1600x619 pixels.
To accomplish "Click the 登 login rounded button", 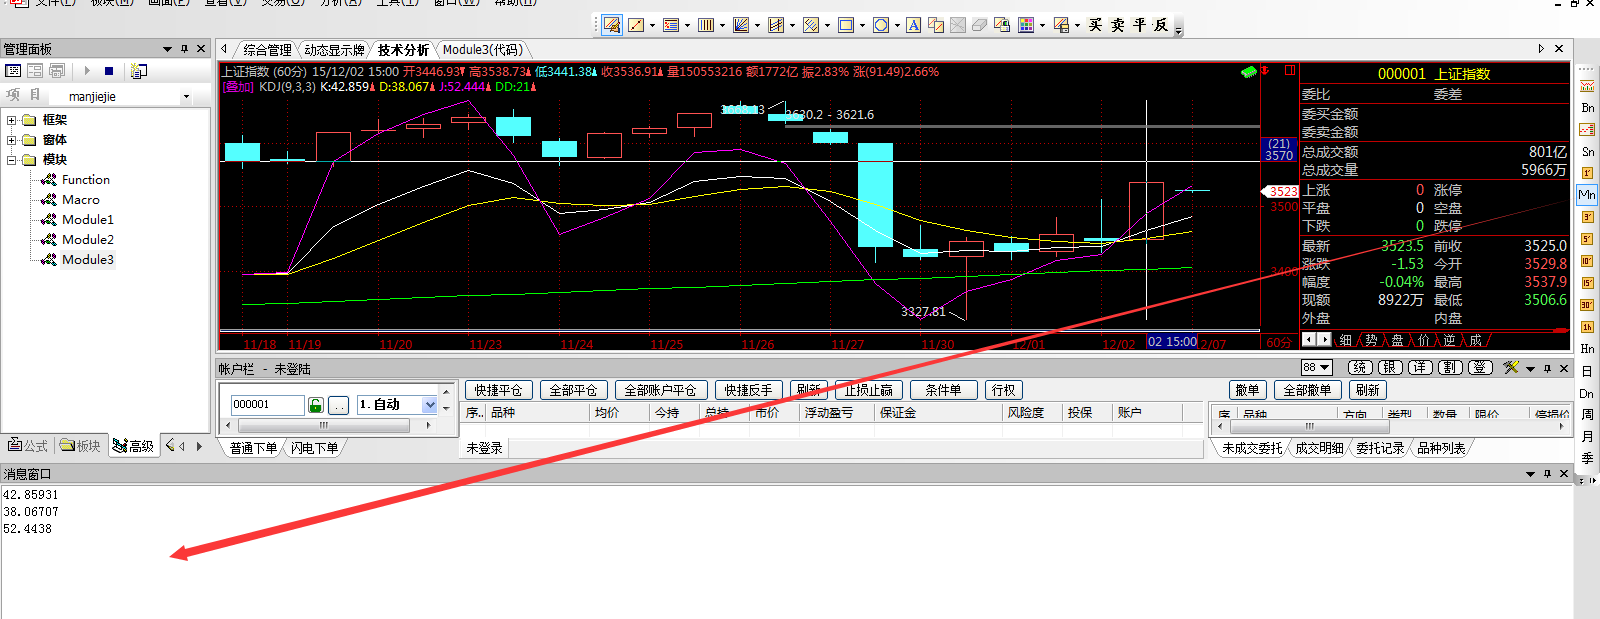I will click(x=1481, y=368).
